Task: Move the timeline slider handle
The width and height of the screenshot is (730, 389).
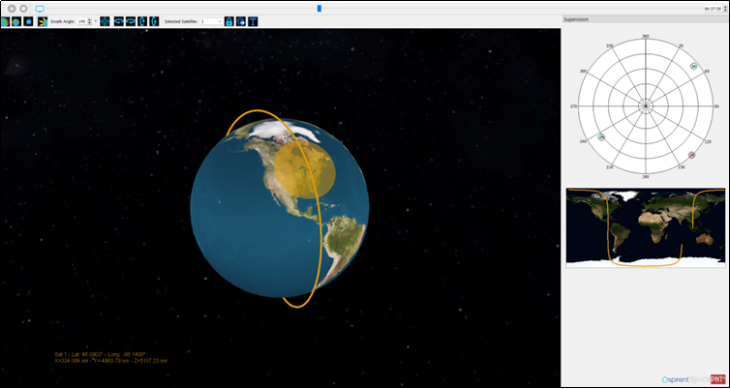Action: (x=319, y=8)
